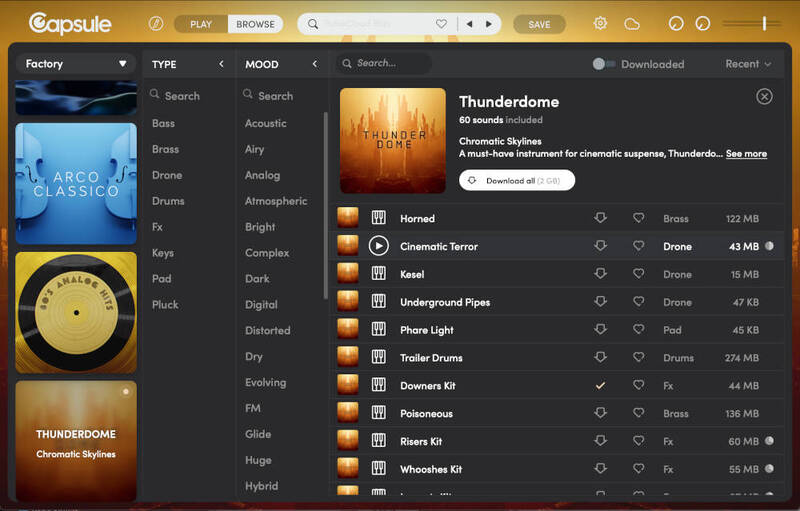Click the SAVE button
The image size is (800, 511).
tap(539, 24)
